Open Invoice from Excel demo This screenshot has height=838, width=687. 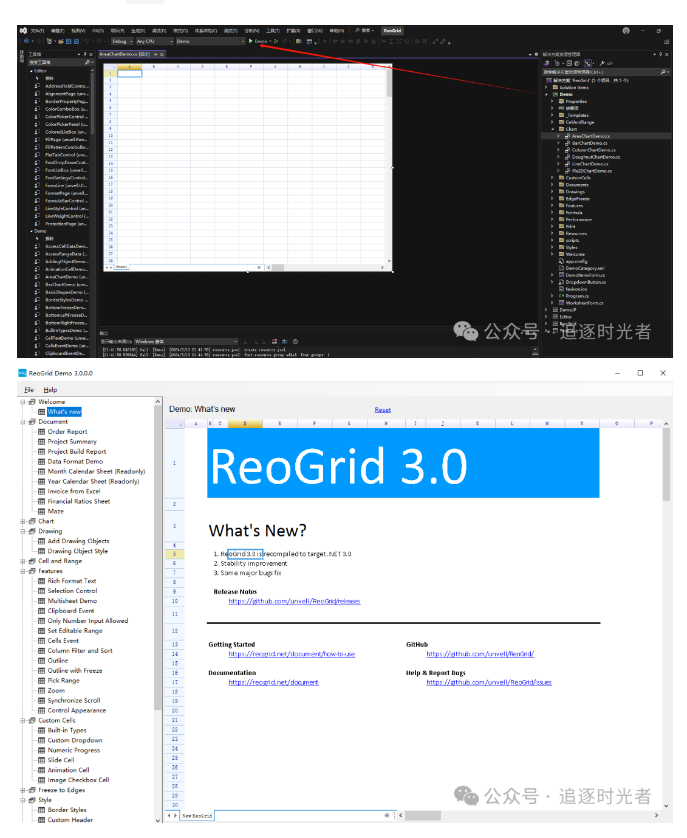[x=74, y=492]
